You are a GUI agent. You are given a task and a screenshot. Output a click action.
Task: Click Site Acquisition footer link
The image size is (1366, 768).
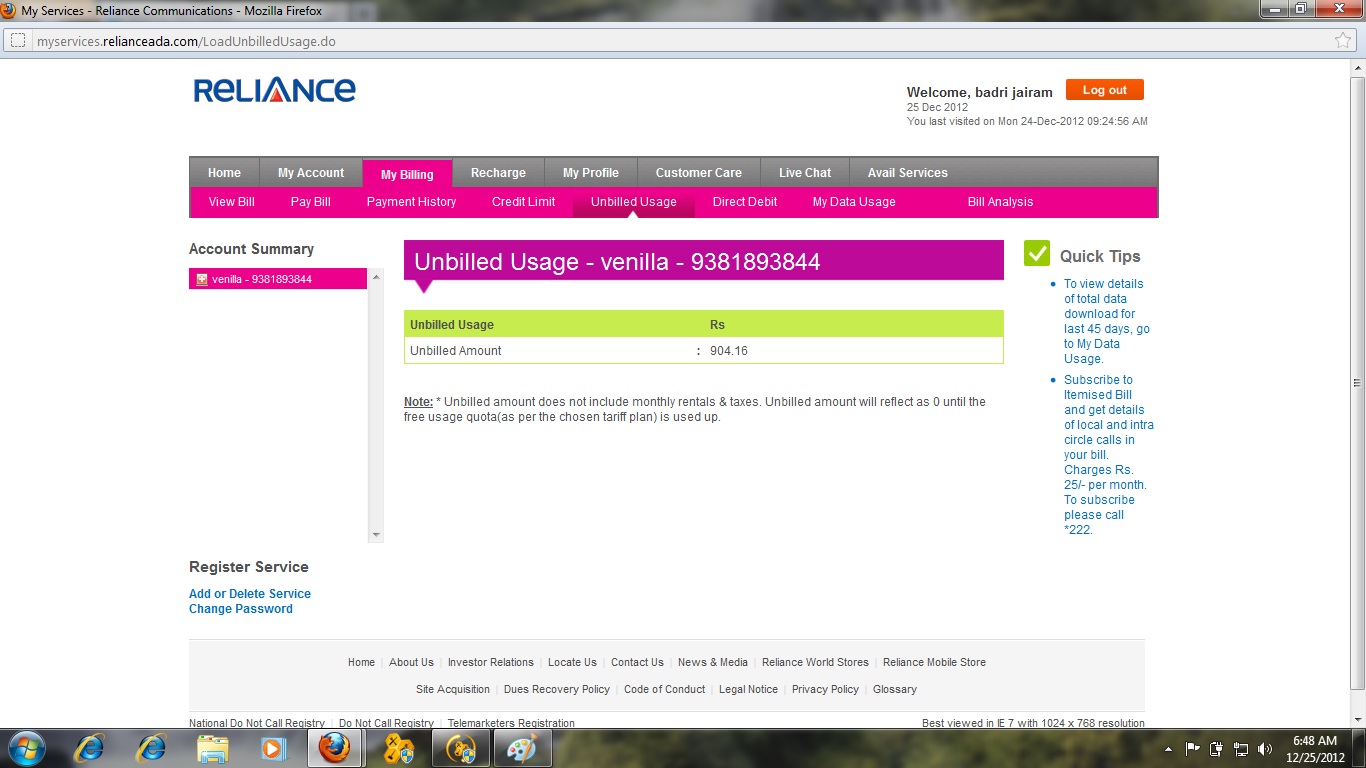453,689
